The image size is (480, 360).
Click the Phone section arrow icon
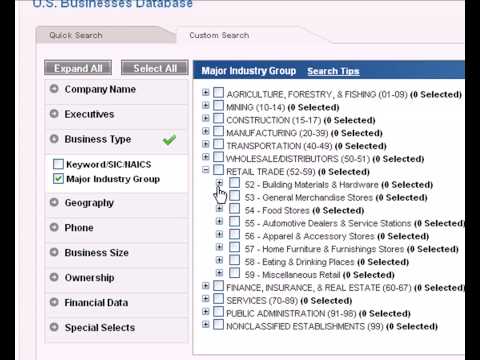[x=54, y=227]
